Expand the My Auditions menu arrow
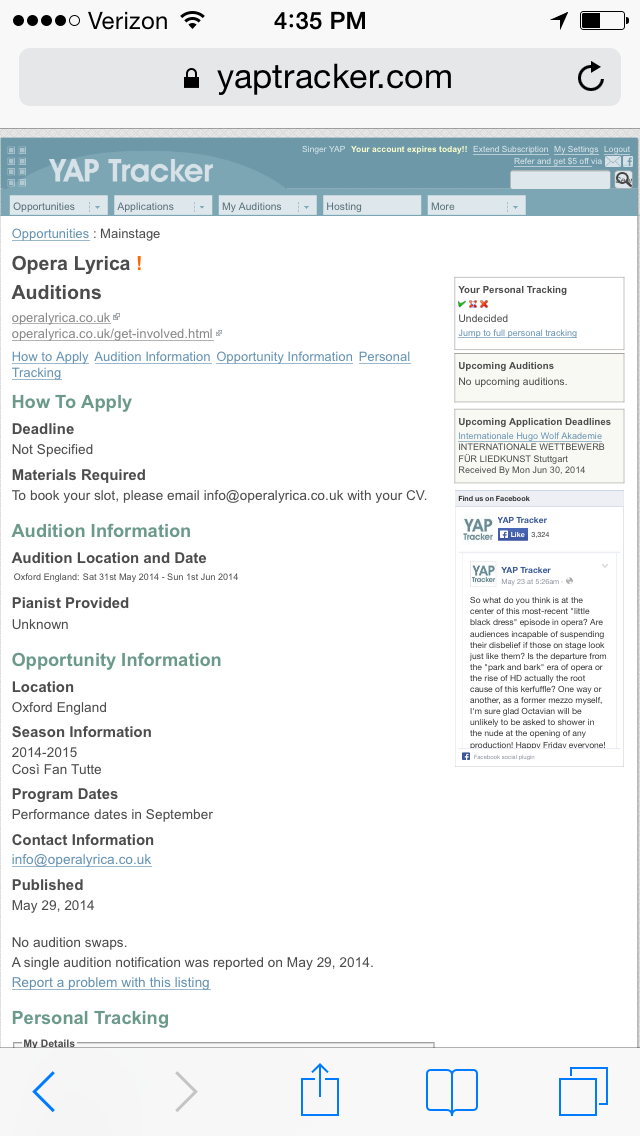This screenshot has height=1136, width=640. (x=306, y=206)
